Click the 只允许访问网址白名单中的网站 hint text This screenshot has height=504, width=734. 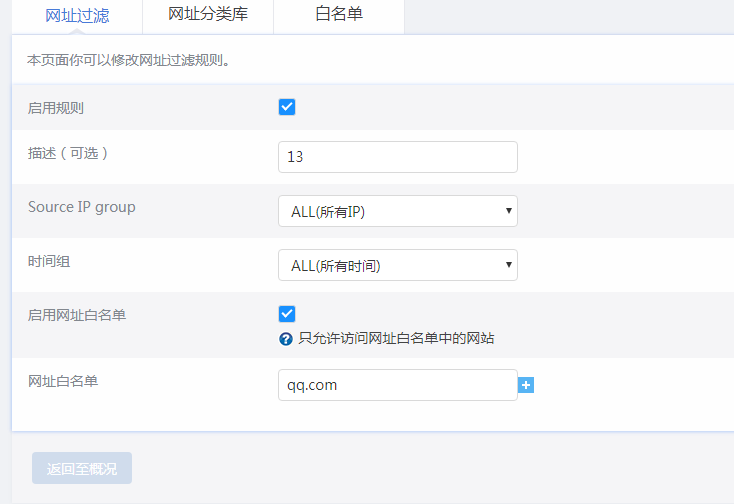click(x=397, y=339)
